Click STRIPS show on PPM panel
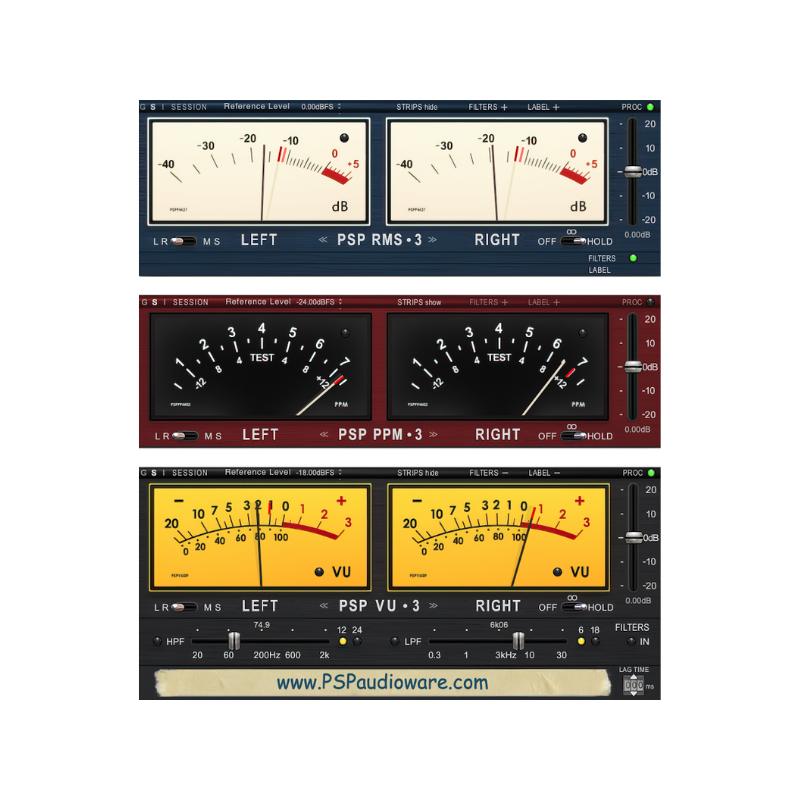Image resolution: width=800 pixels, height=800 pixels. click(419, 302)
